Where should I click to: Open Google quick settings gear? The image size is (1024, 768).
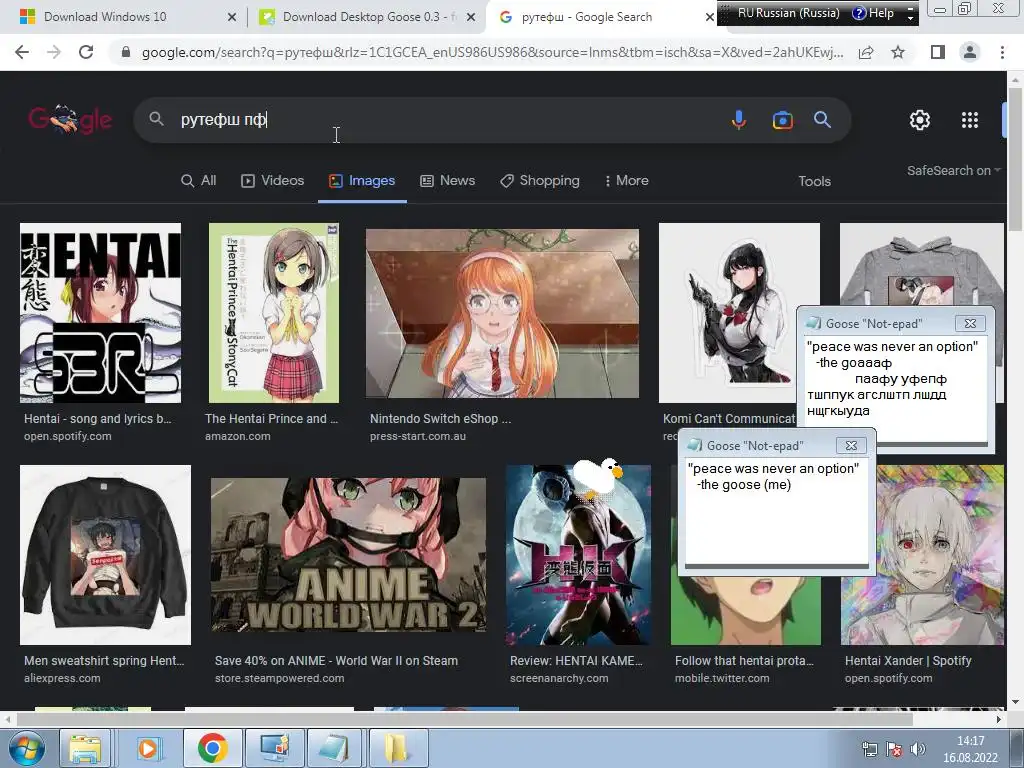tap(920, 120)
